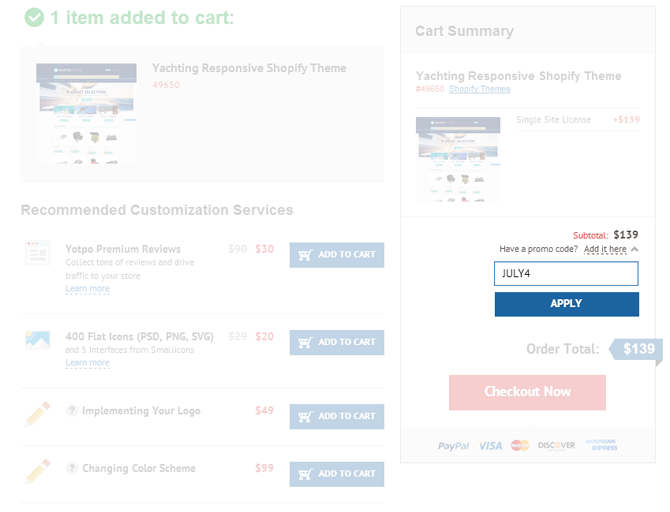Open Learn more under Yotpo Premium Reviews
Image resolution: width=670 pixels, height=512 pixels.
click(x=88, y=288)
